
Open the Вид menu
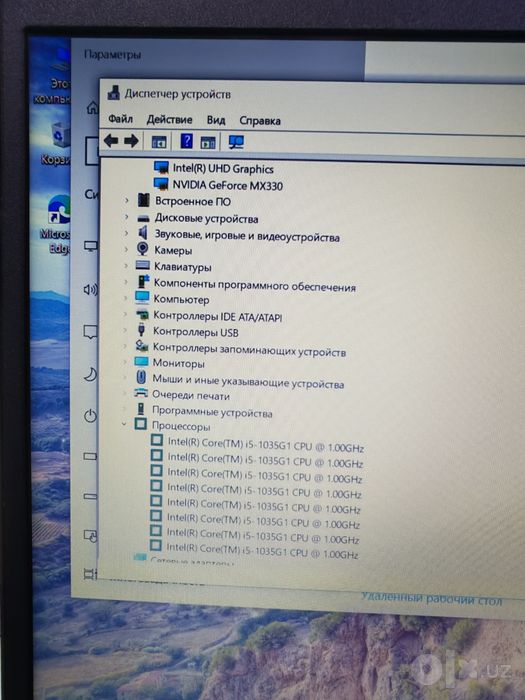click(216, 120)
